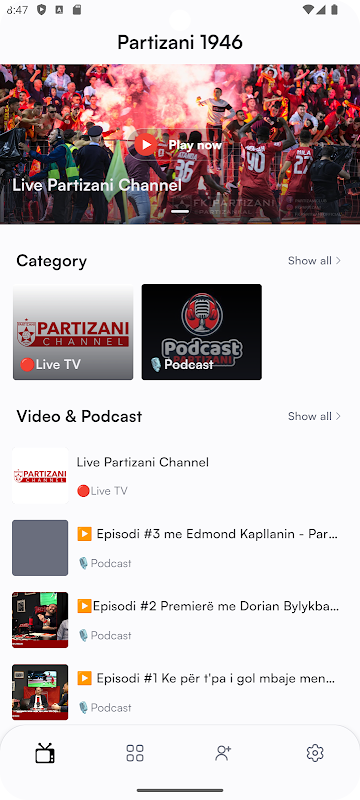Viewport: 360px width, 800px height.
Task: Open the add-user profile tab icon
Action: [x=223, y=753]
